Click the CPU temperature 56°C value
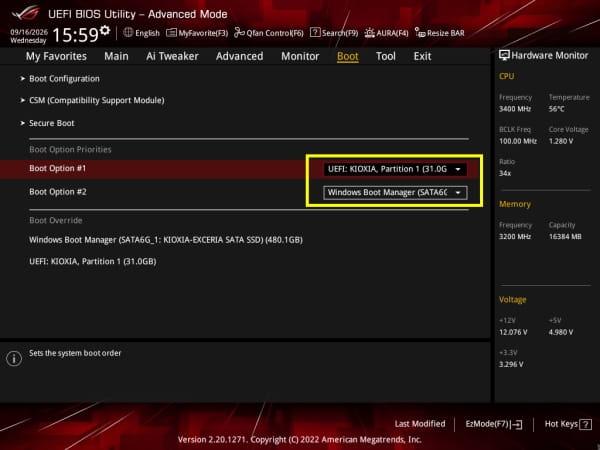The width and height of the screenshot is (600, 450). [x=556, y=109]
